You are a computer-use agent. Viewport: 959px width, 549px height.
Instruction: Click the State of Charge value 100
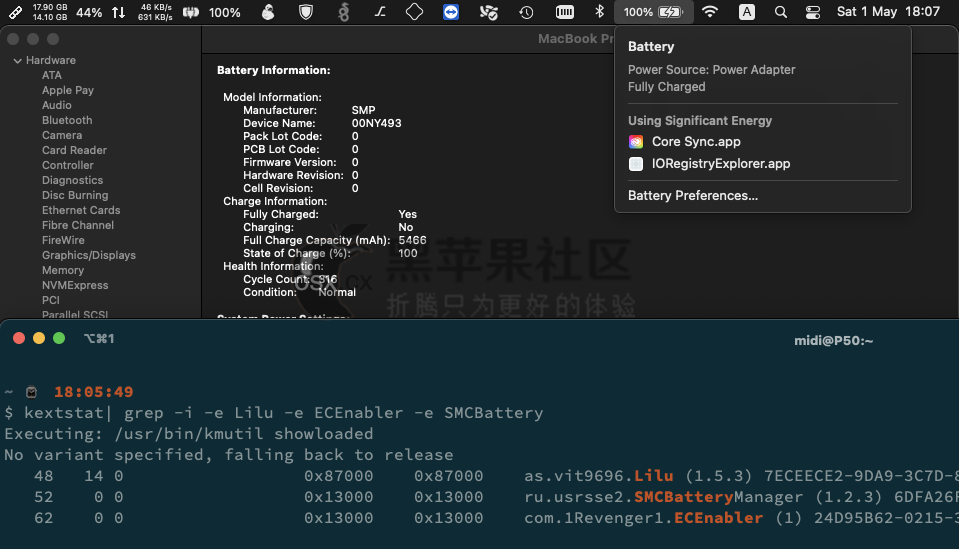[x=407, y=253]
